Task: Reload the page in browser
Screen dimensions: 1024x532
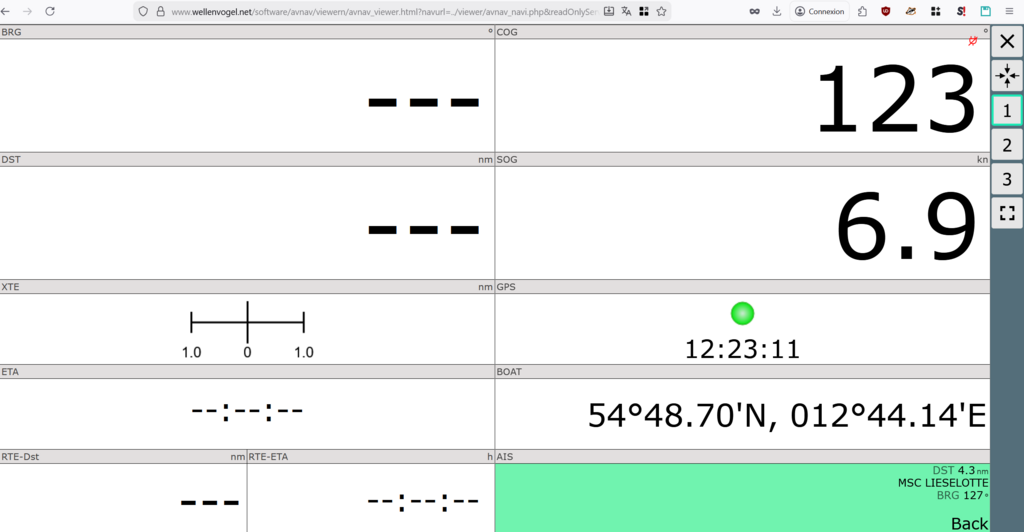Action: click(50, 11)
